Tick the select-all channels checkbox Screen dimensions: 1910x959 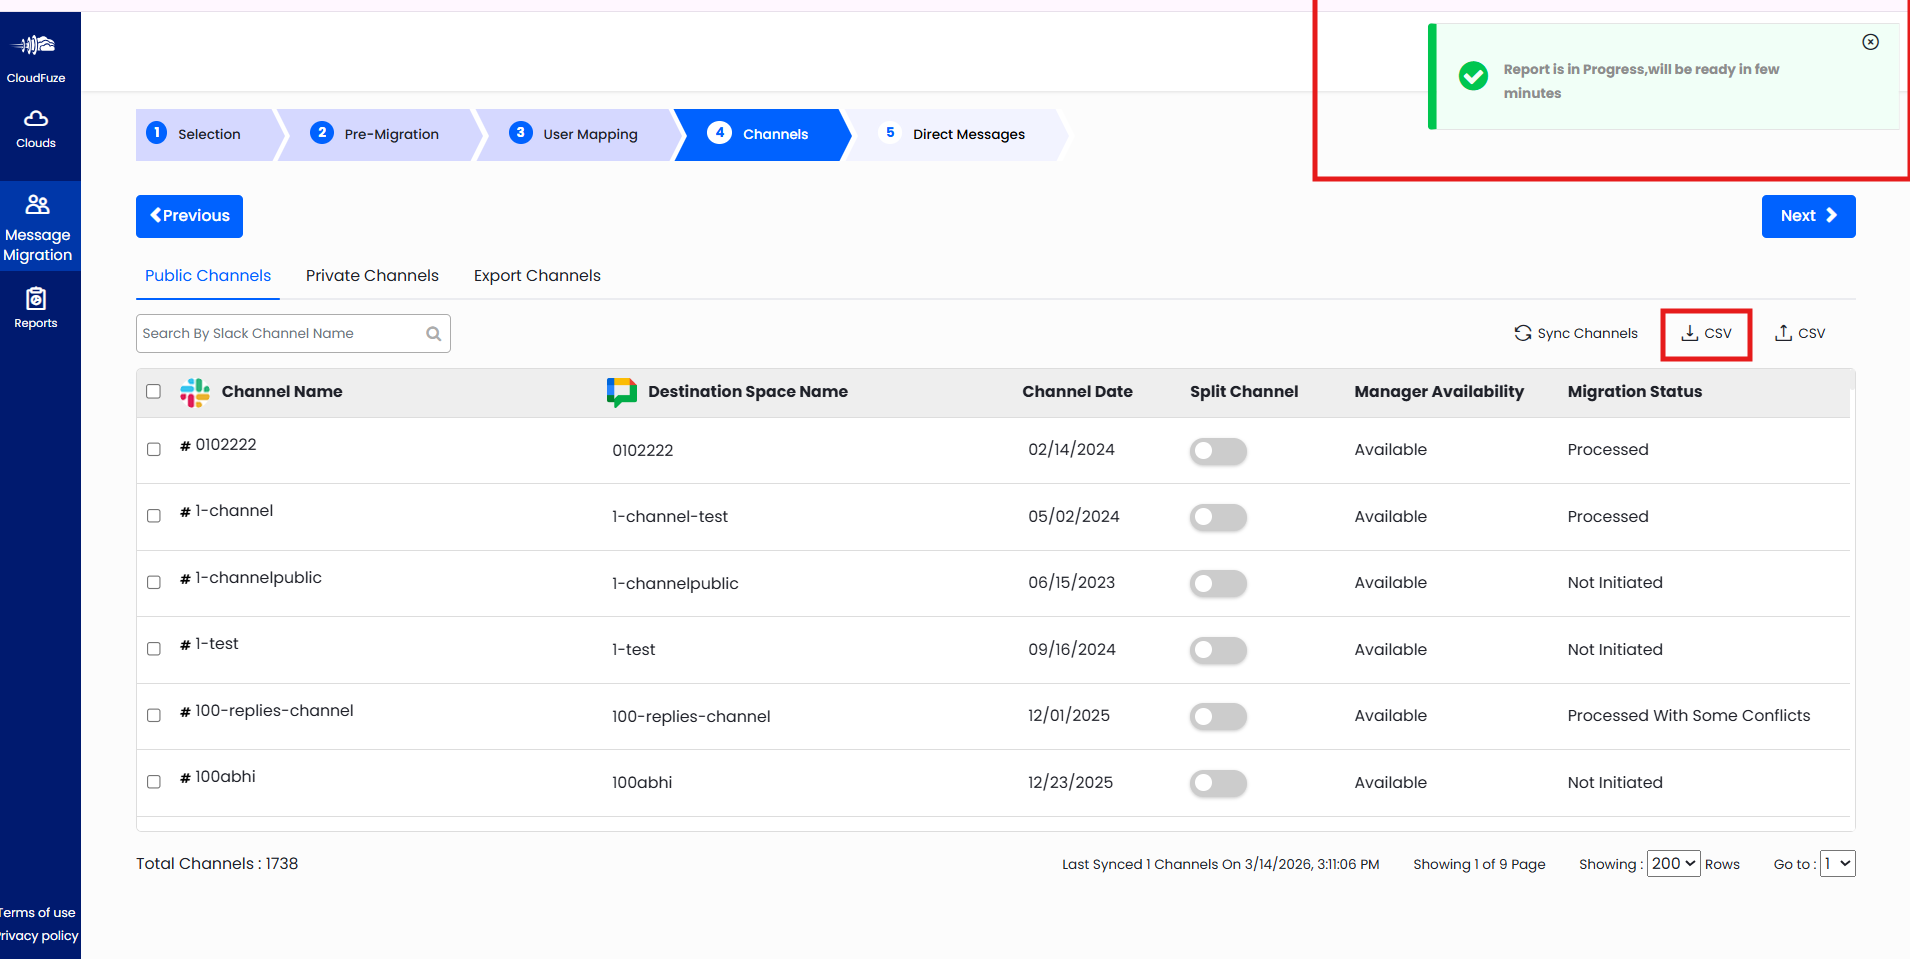tap(153, 391)
